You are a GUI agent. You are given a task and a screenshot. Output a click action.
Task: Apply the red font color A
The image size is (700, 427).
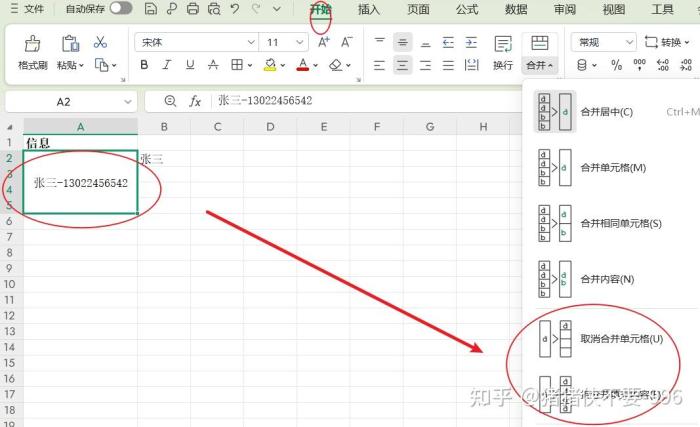(303, 65)
